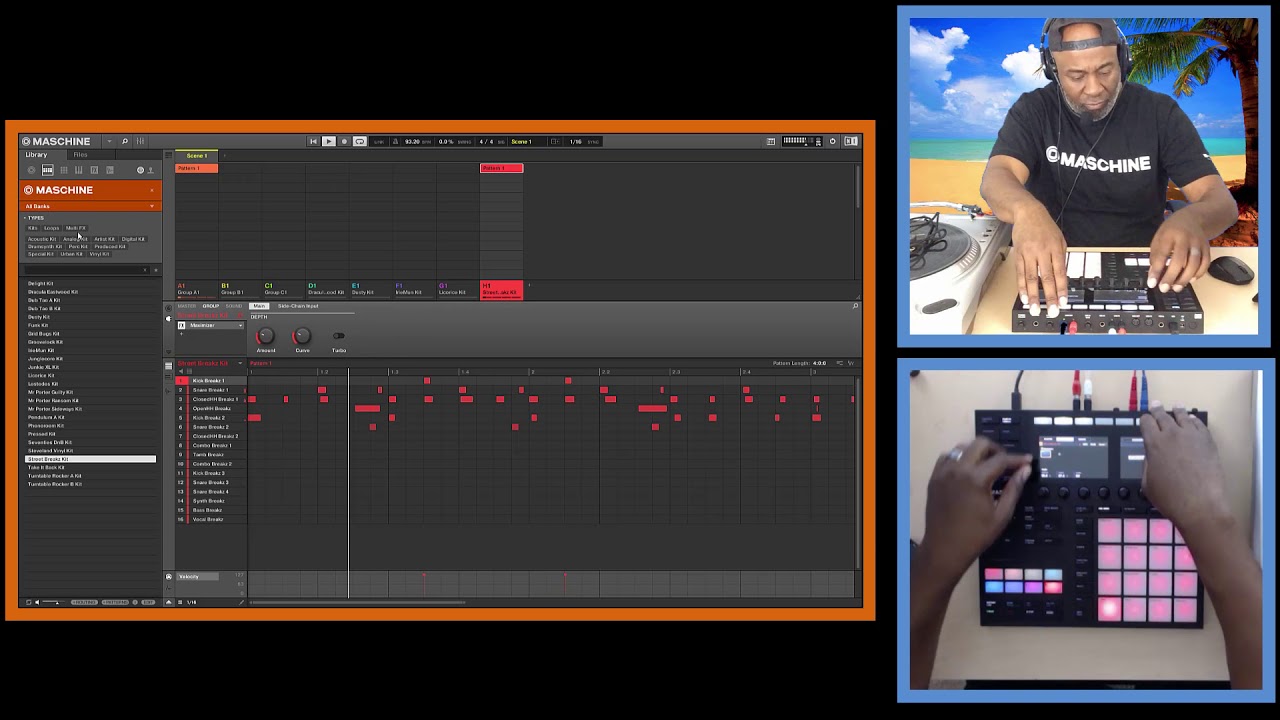Toggle the Loop button in the transport
Image resolution: width=1280 pixels, height=720 pixels.
pyautogui.click(x=360, y=141)
